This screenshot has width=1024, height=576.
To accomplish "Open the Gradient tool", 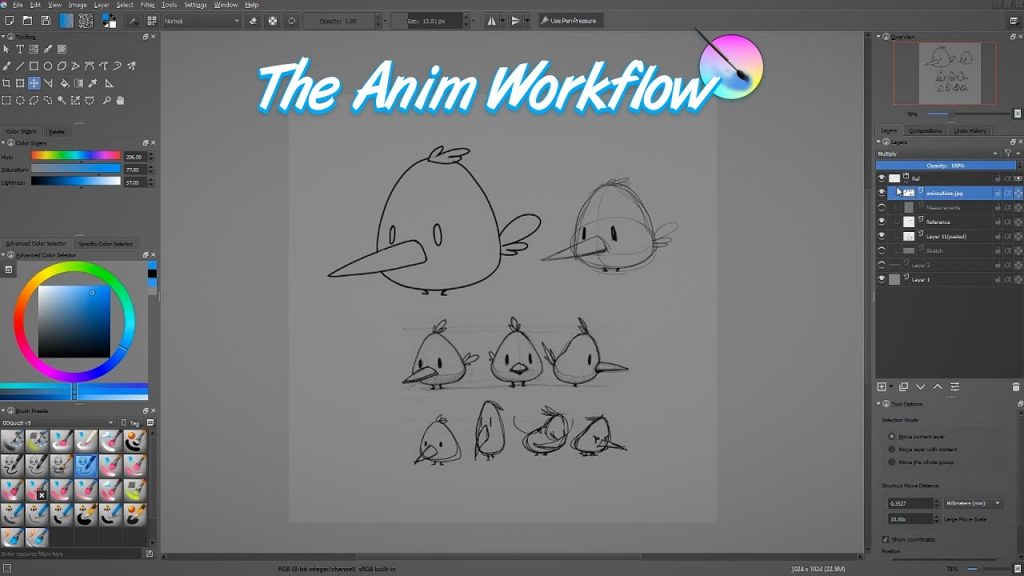I will click(x=79, y=83).
